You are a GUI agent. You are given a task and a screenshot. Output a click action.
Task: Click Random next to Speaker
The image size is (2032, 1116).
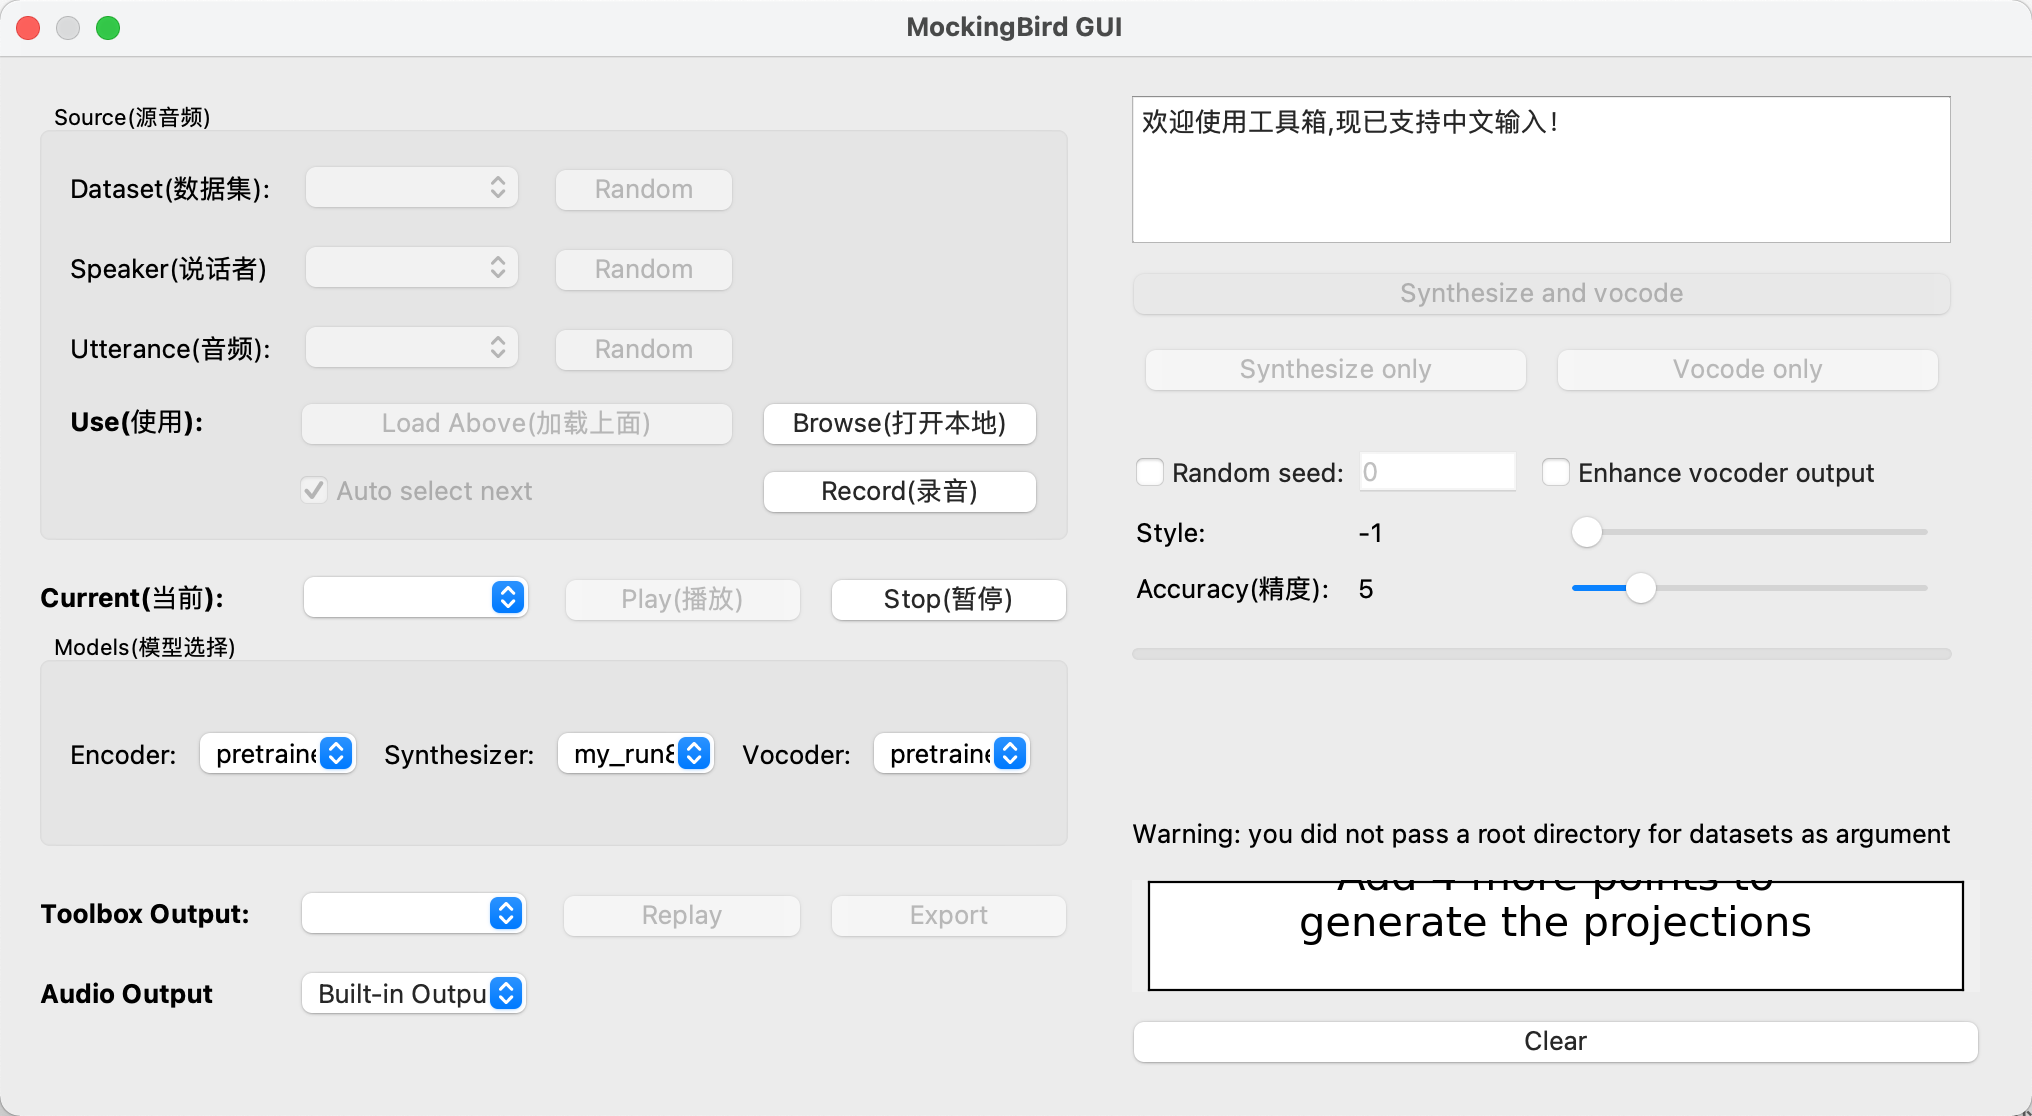[643, 269]
